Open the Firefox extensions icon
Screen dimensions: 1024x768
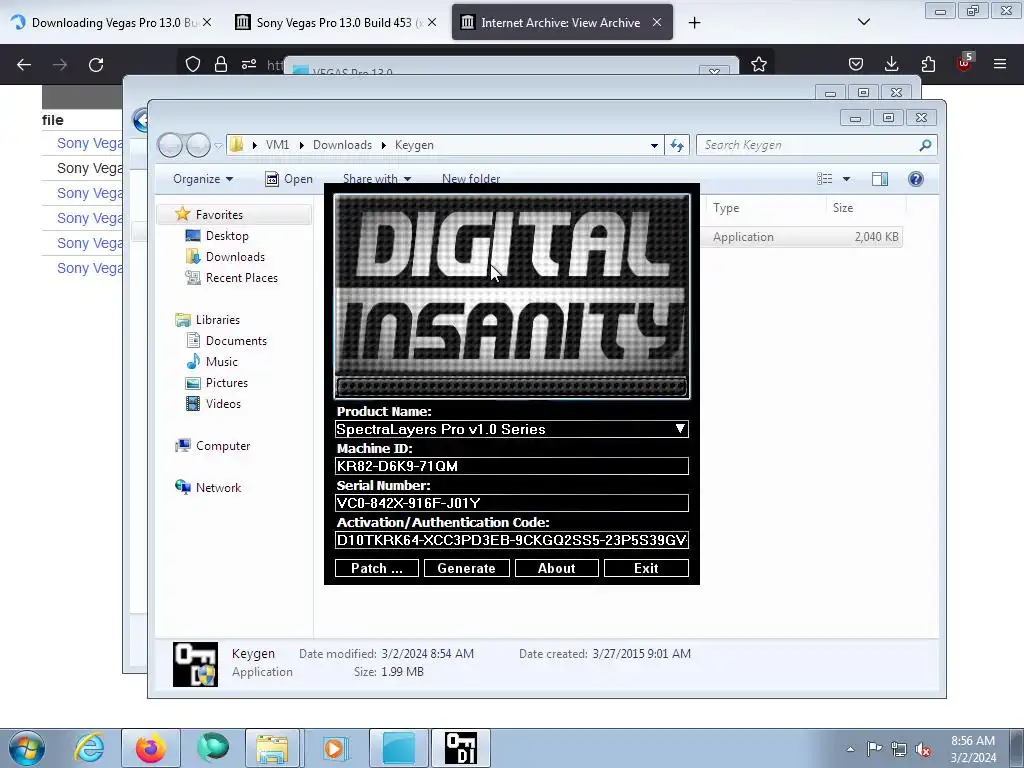tap(928, 64)
